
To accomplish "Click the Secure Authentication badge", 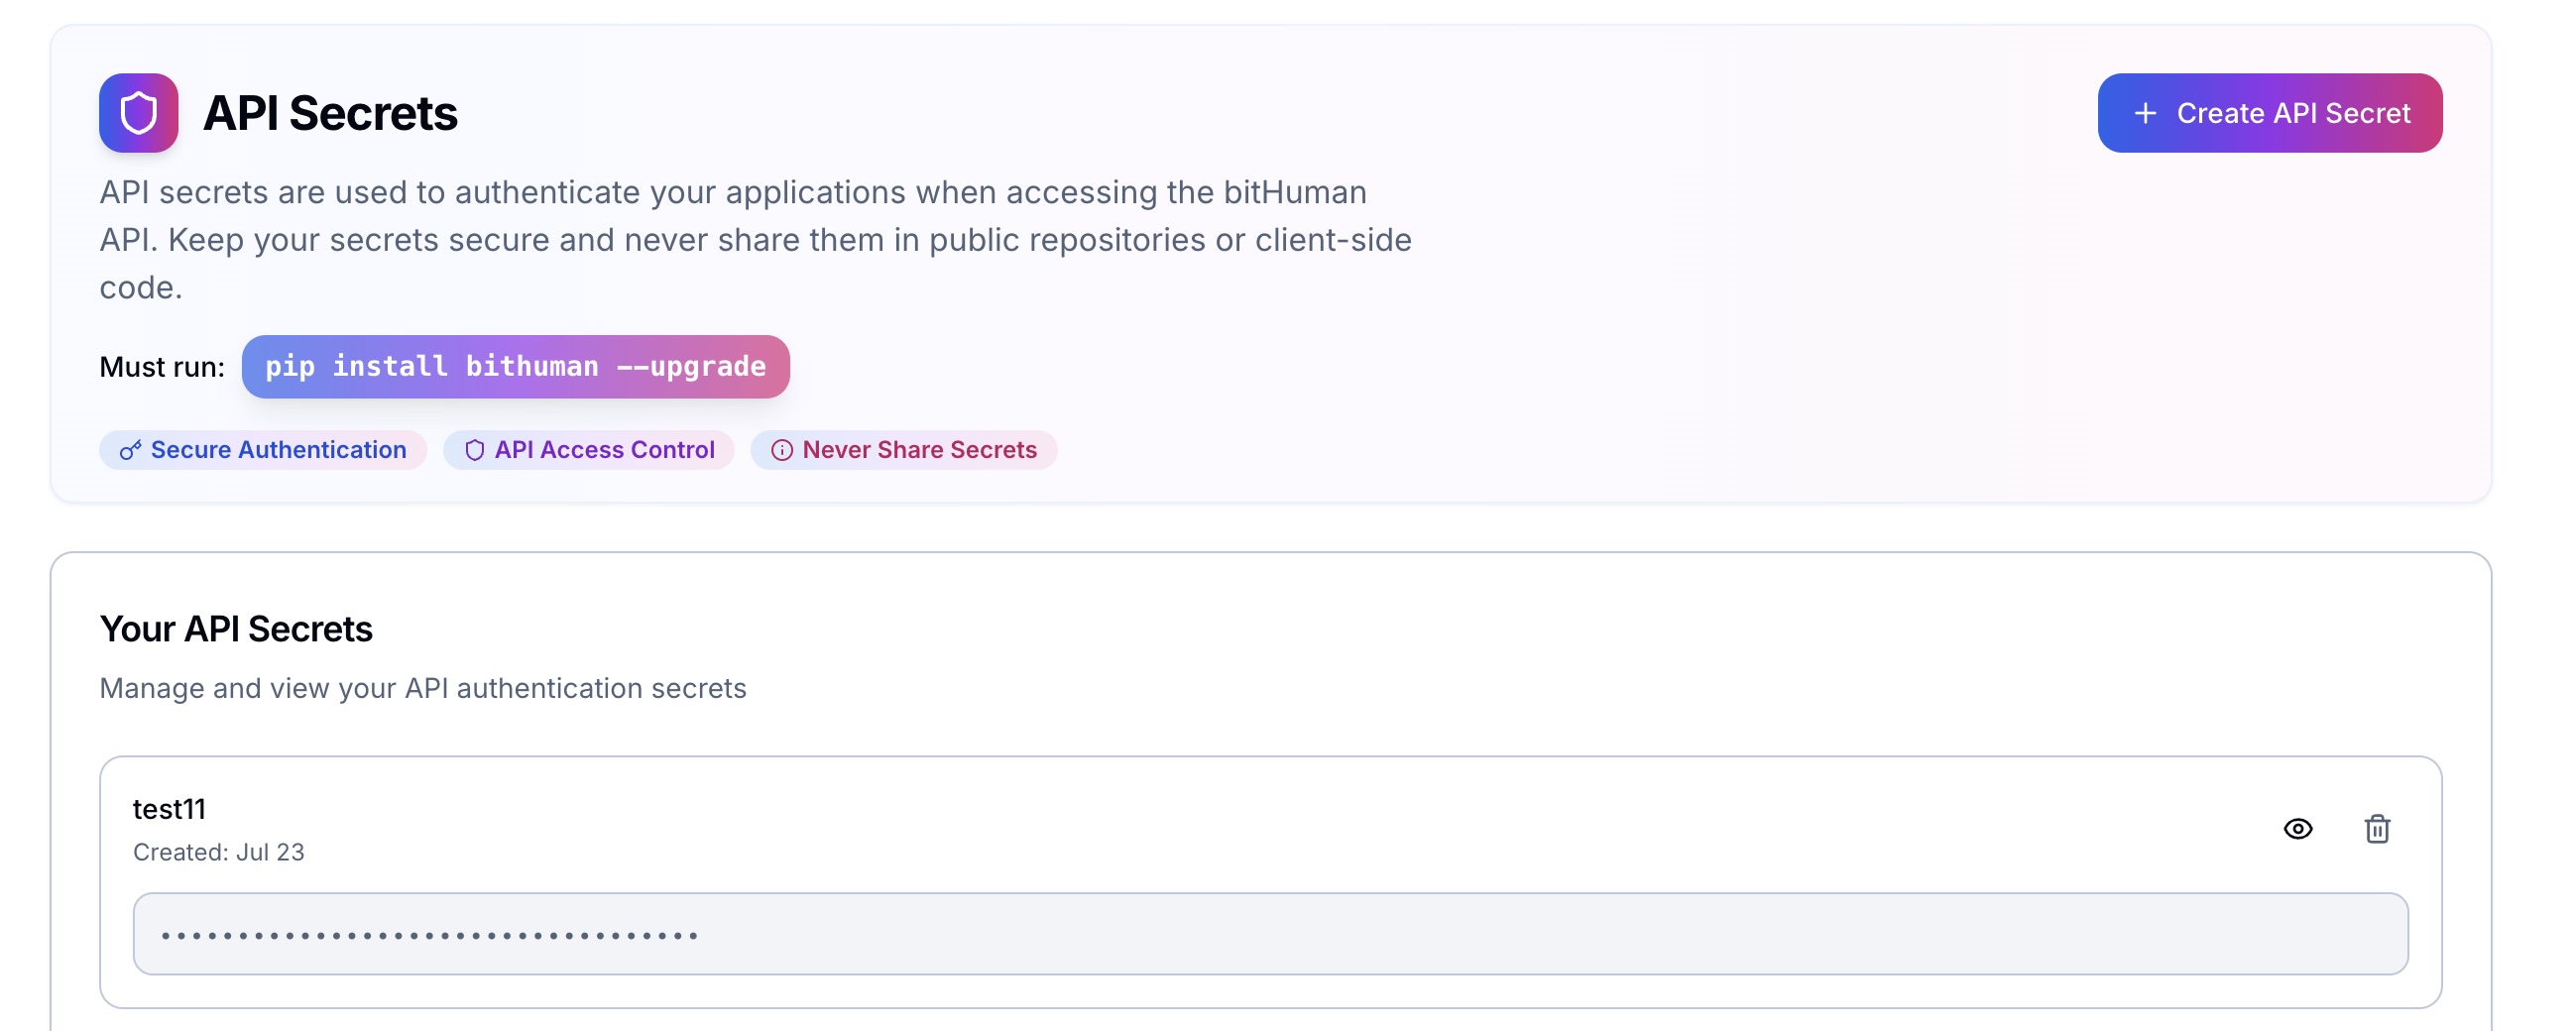I will 262,450.
